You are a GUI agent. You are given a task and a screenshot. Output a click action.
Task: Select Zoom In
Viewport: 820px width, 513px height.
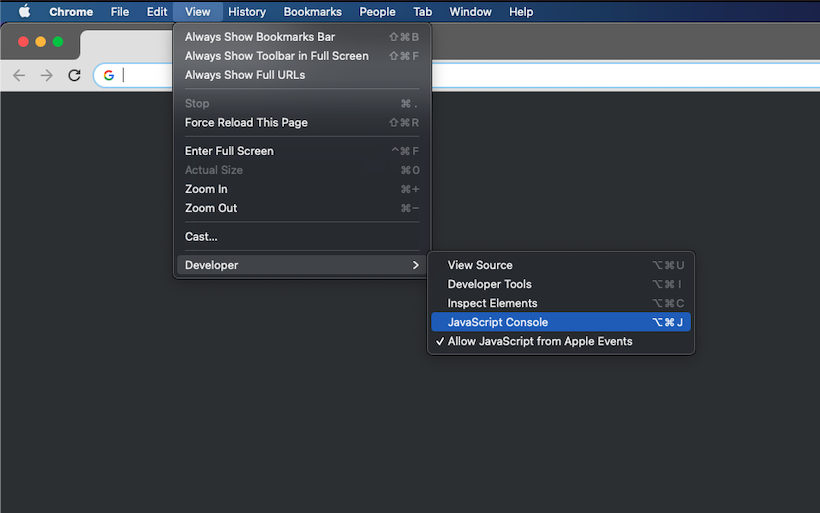pos(302,189)
